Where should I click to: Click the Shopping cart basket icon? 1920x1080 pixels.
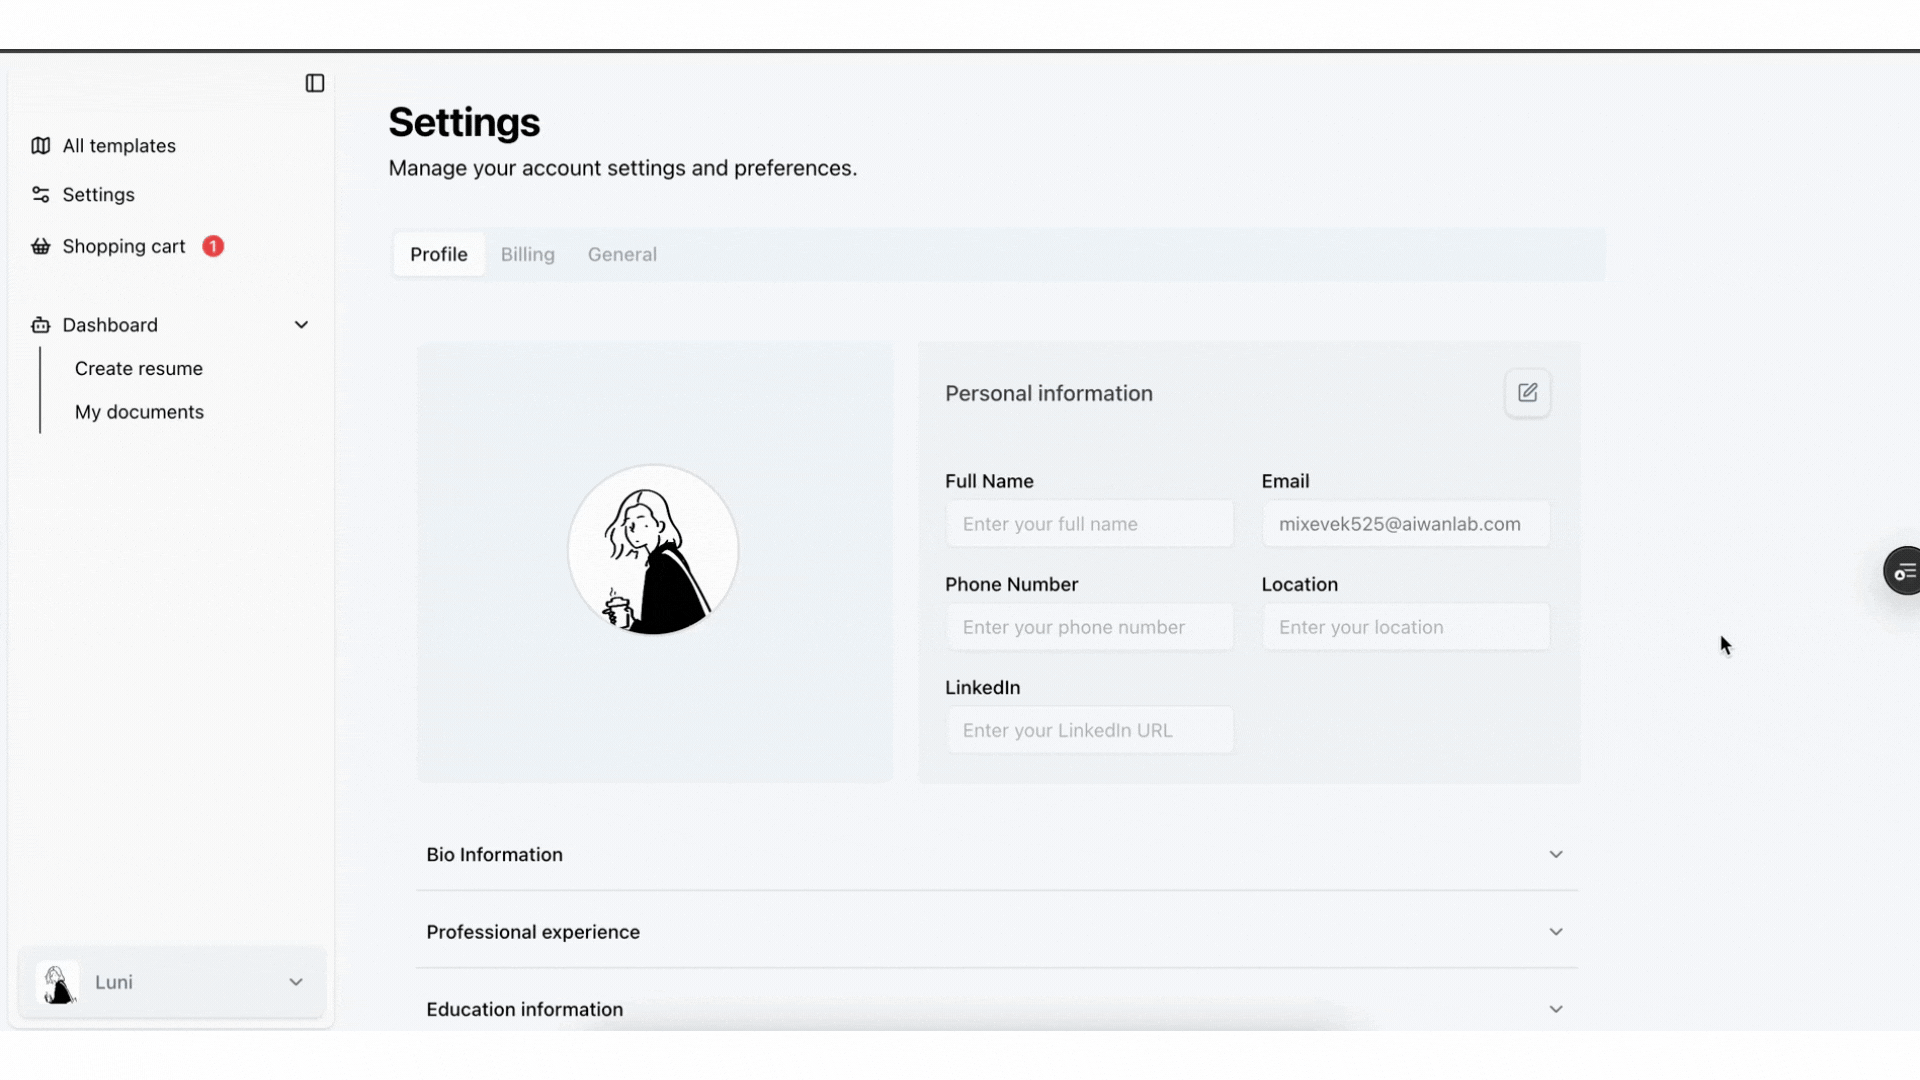coord(40,247)
